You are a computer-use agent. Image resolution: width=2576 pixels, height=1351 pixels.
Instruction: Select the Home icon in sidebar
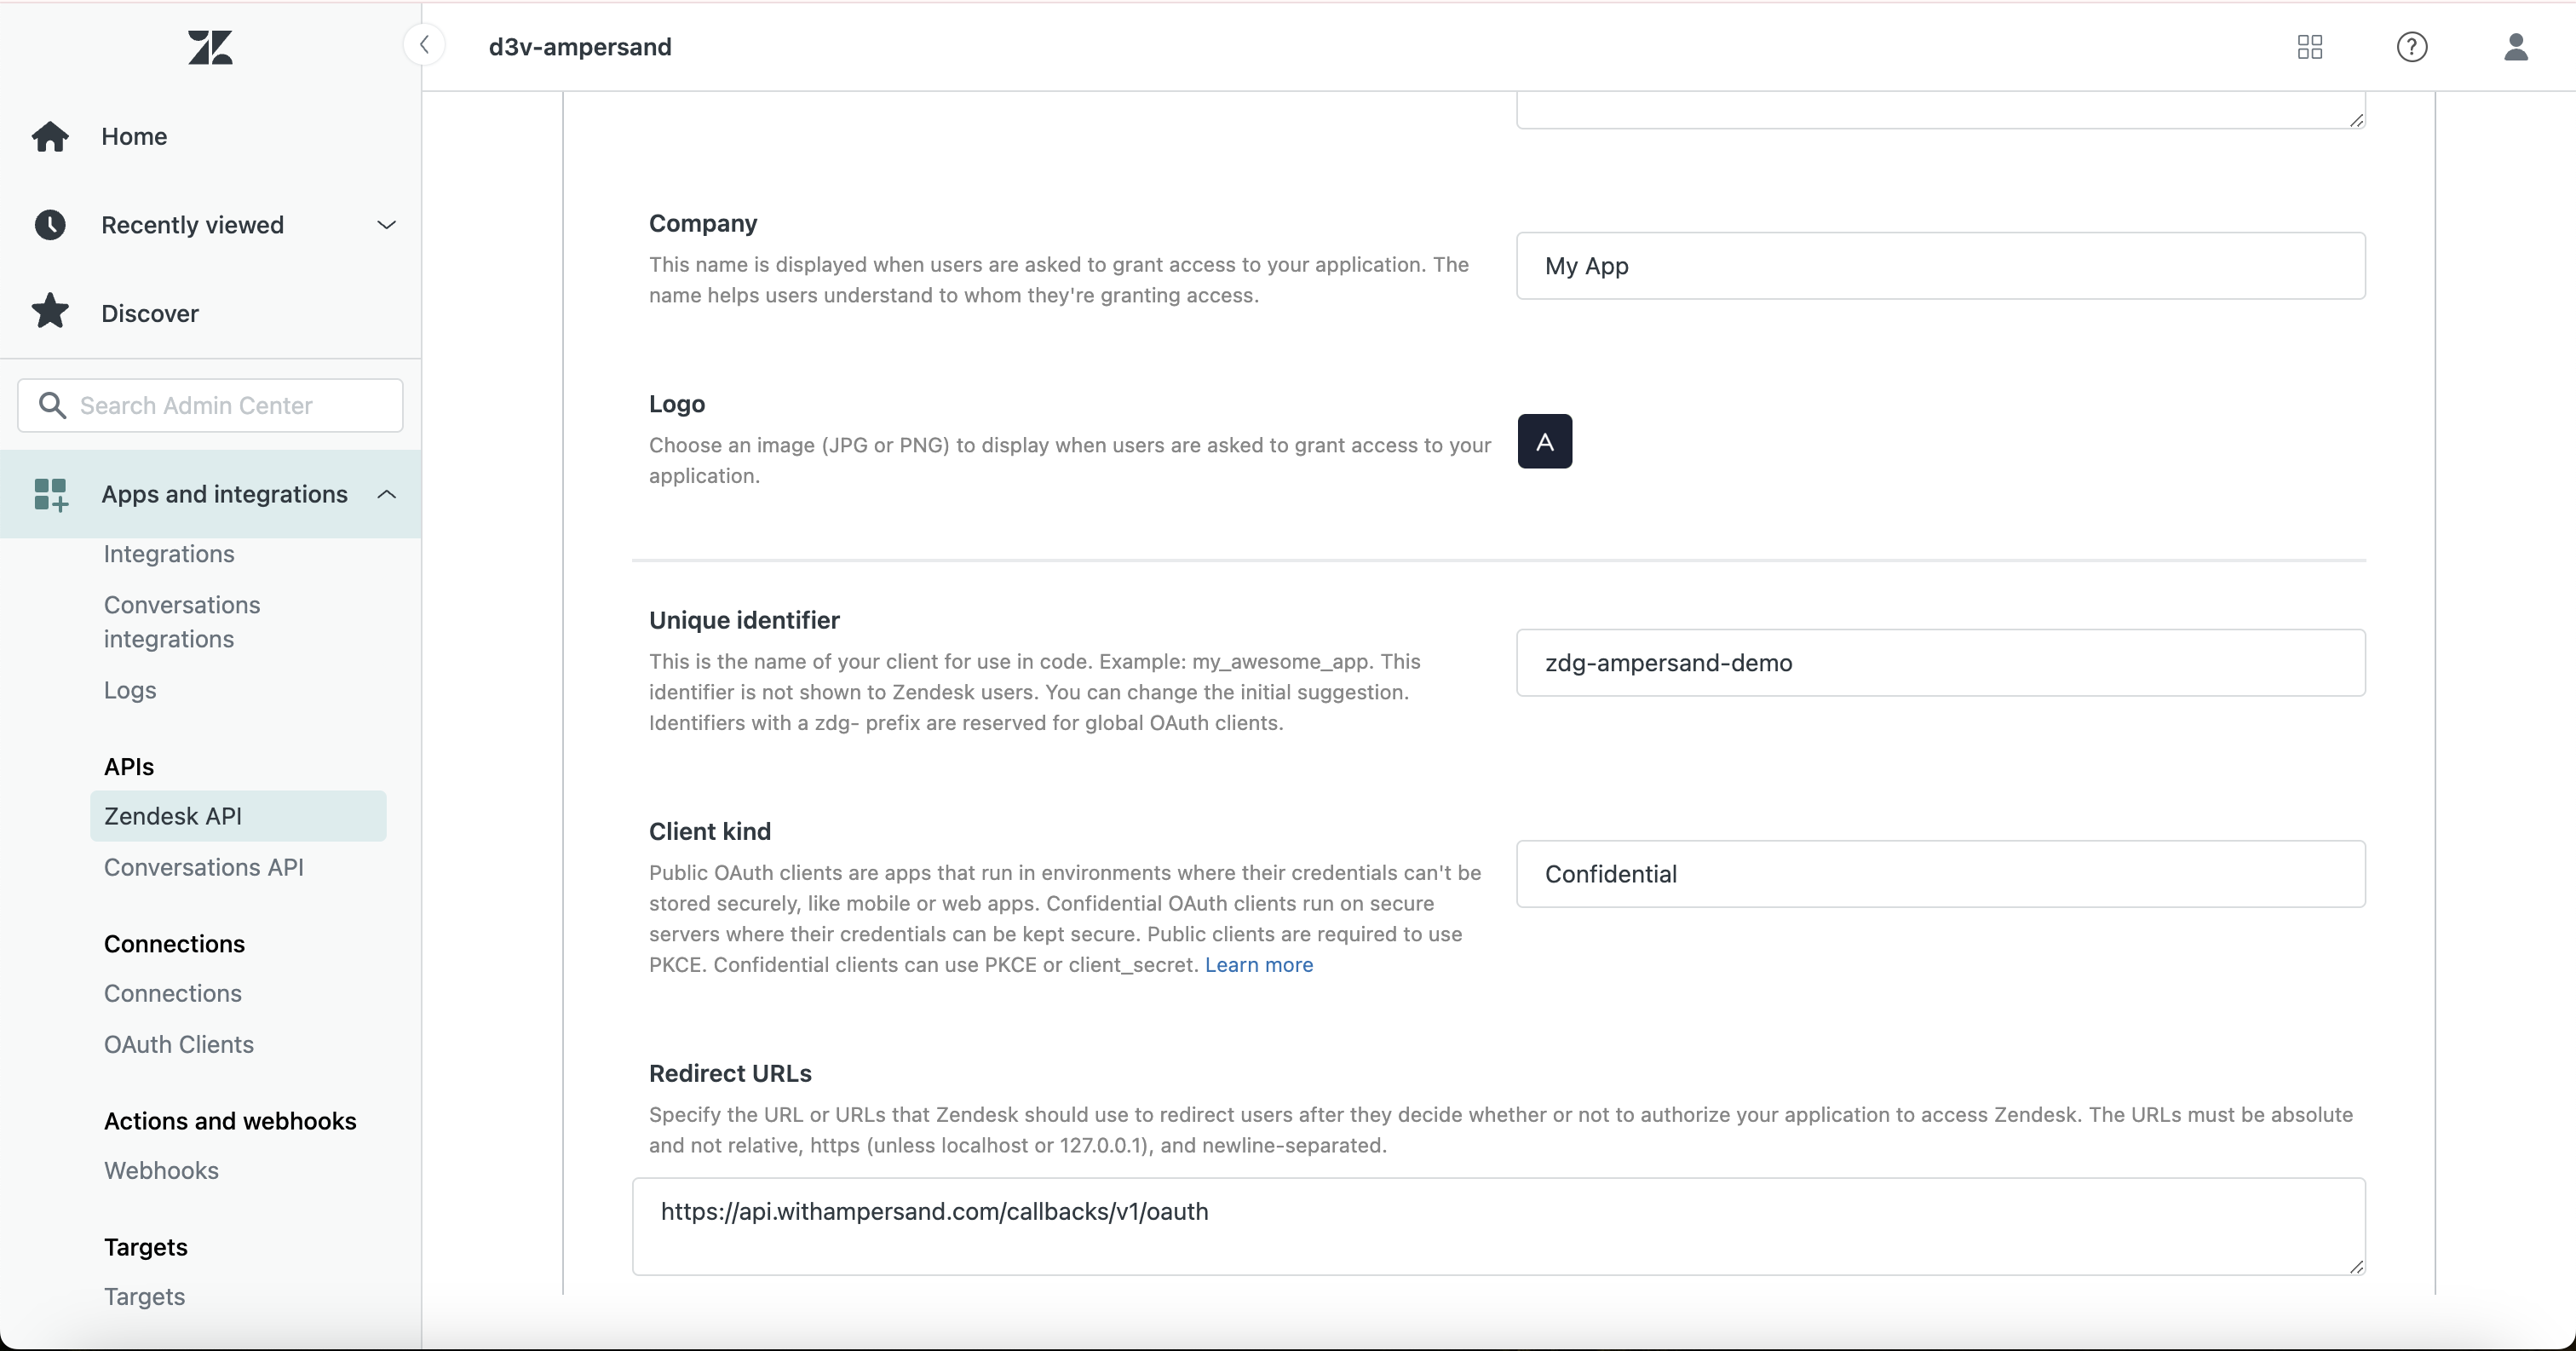pyautogui.click(x=50, y=136)
